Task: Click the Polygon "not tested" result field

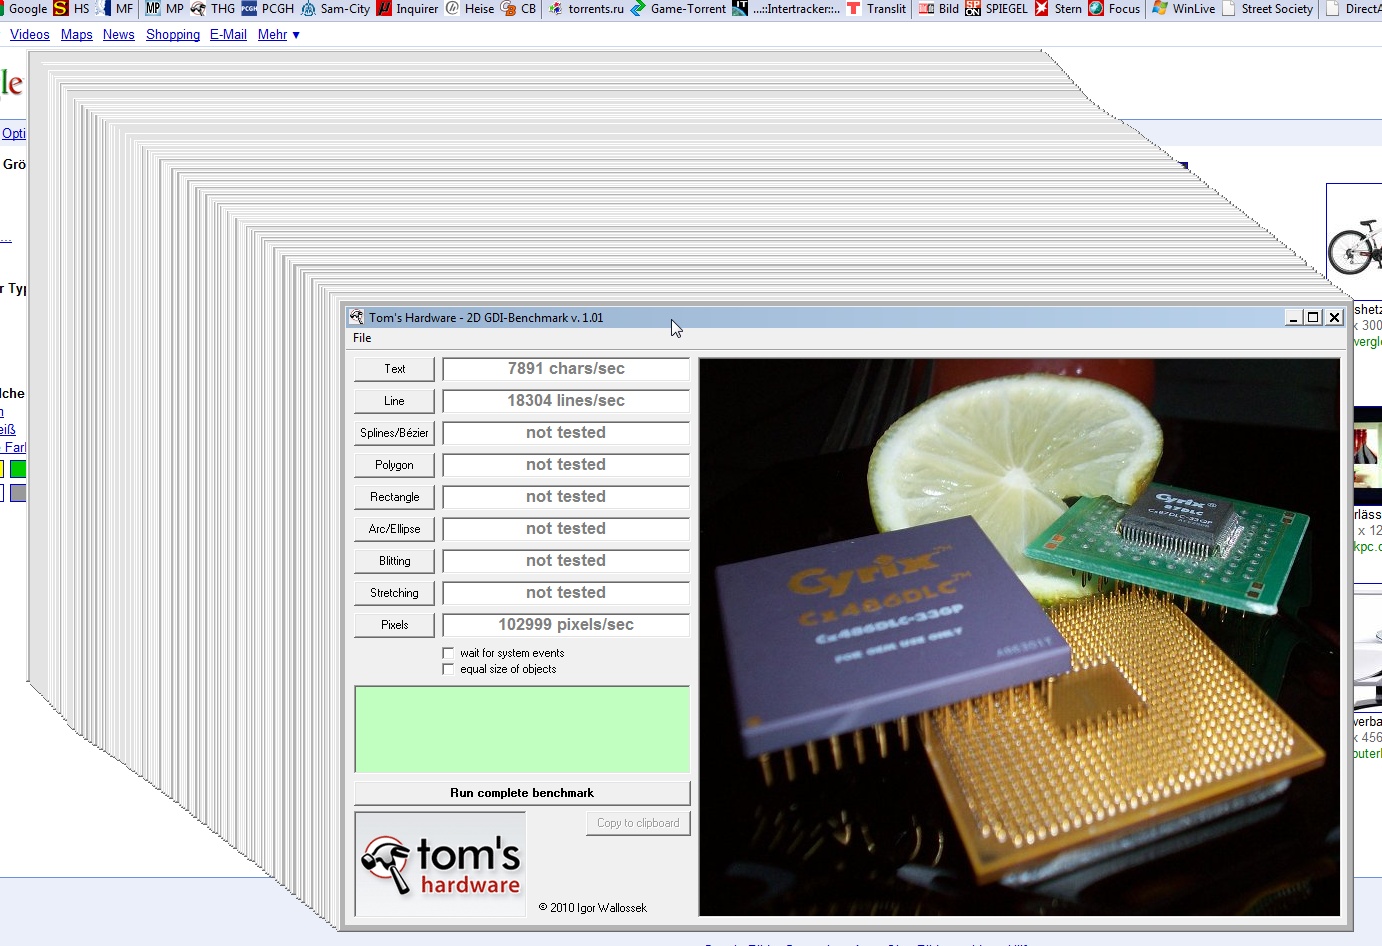Action: (566, 465)
